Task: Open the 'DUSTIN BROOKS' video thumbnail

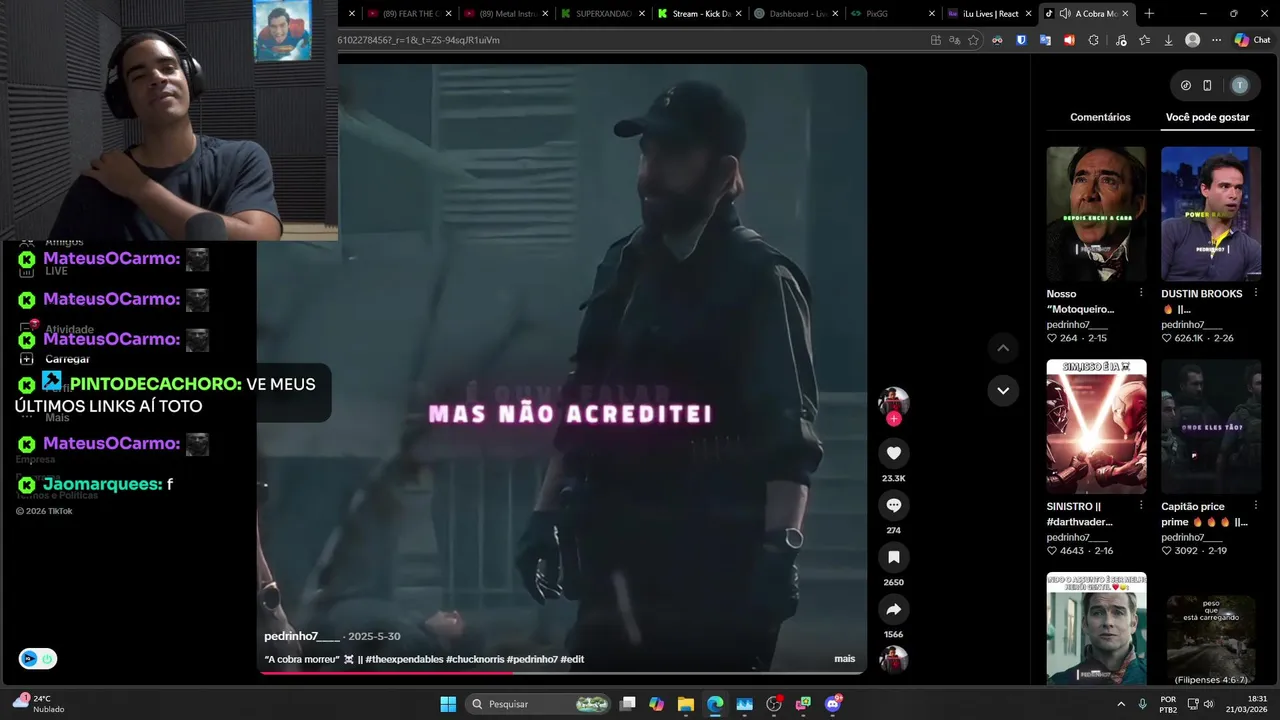Action: click(x=1211, y=214)
